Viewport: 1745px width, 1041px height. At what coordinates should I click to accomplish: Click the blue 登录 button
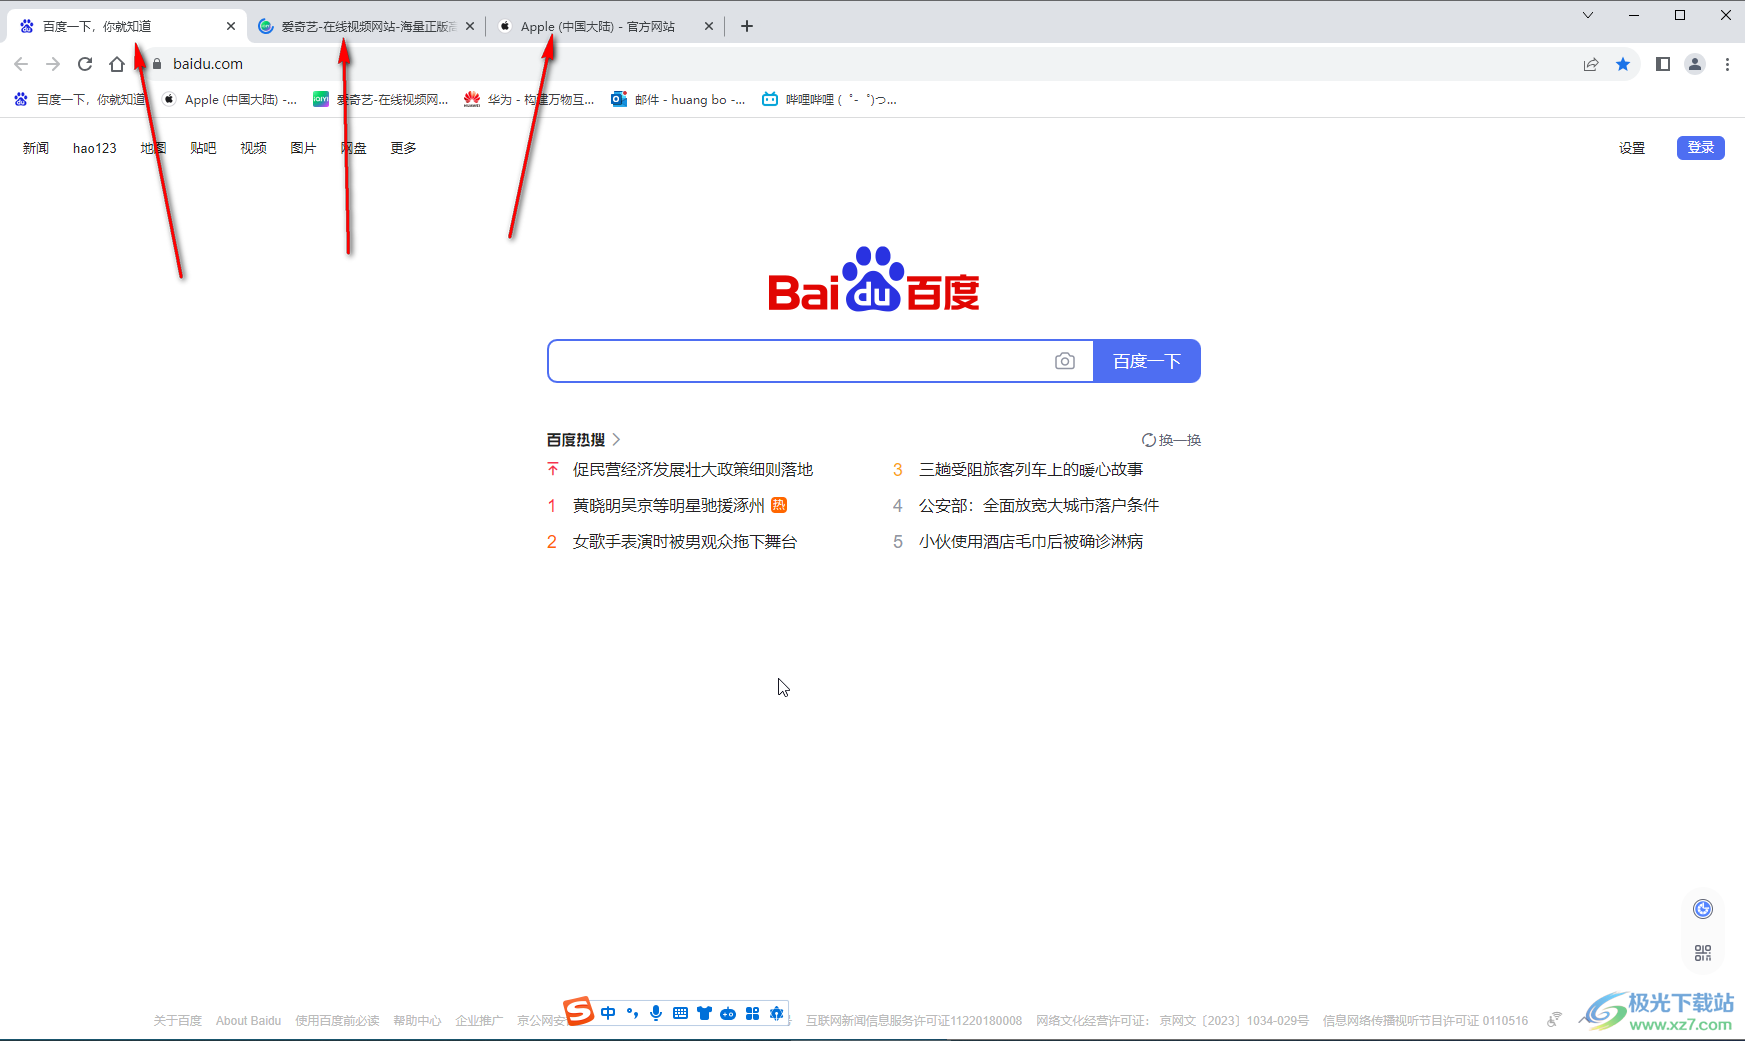[1701, 147]
